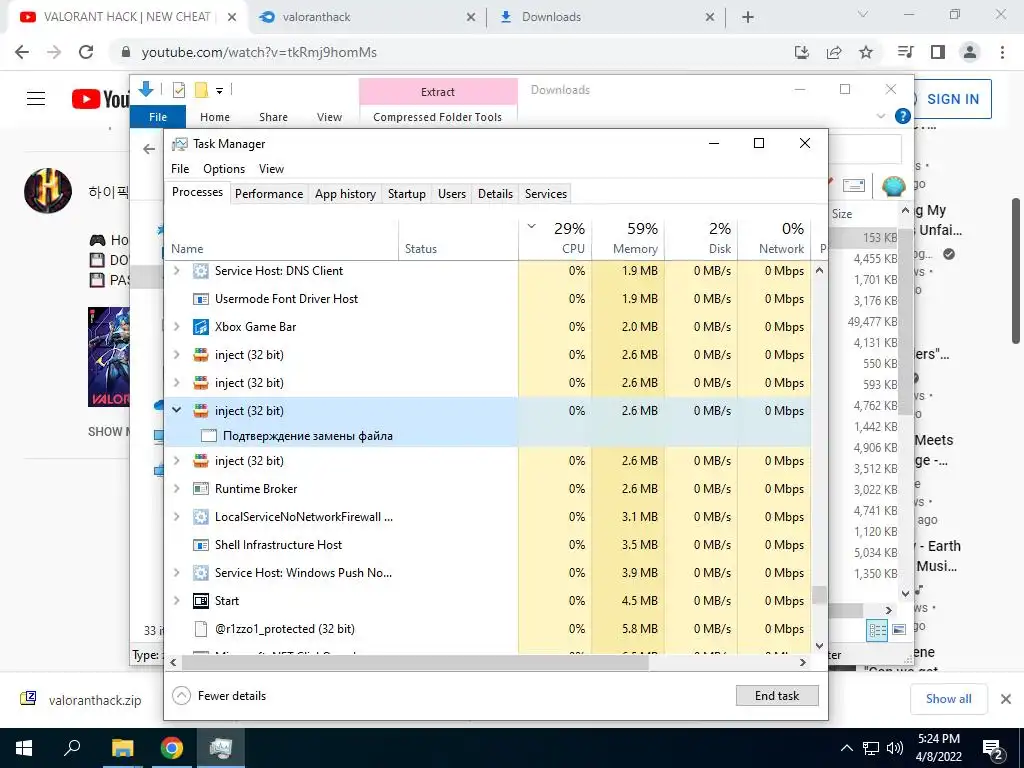Image resolution: width=1024 pixels, height=768 pixels.
Task: Click the Start process icon
Action: point(200,601)
